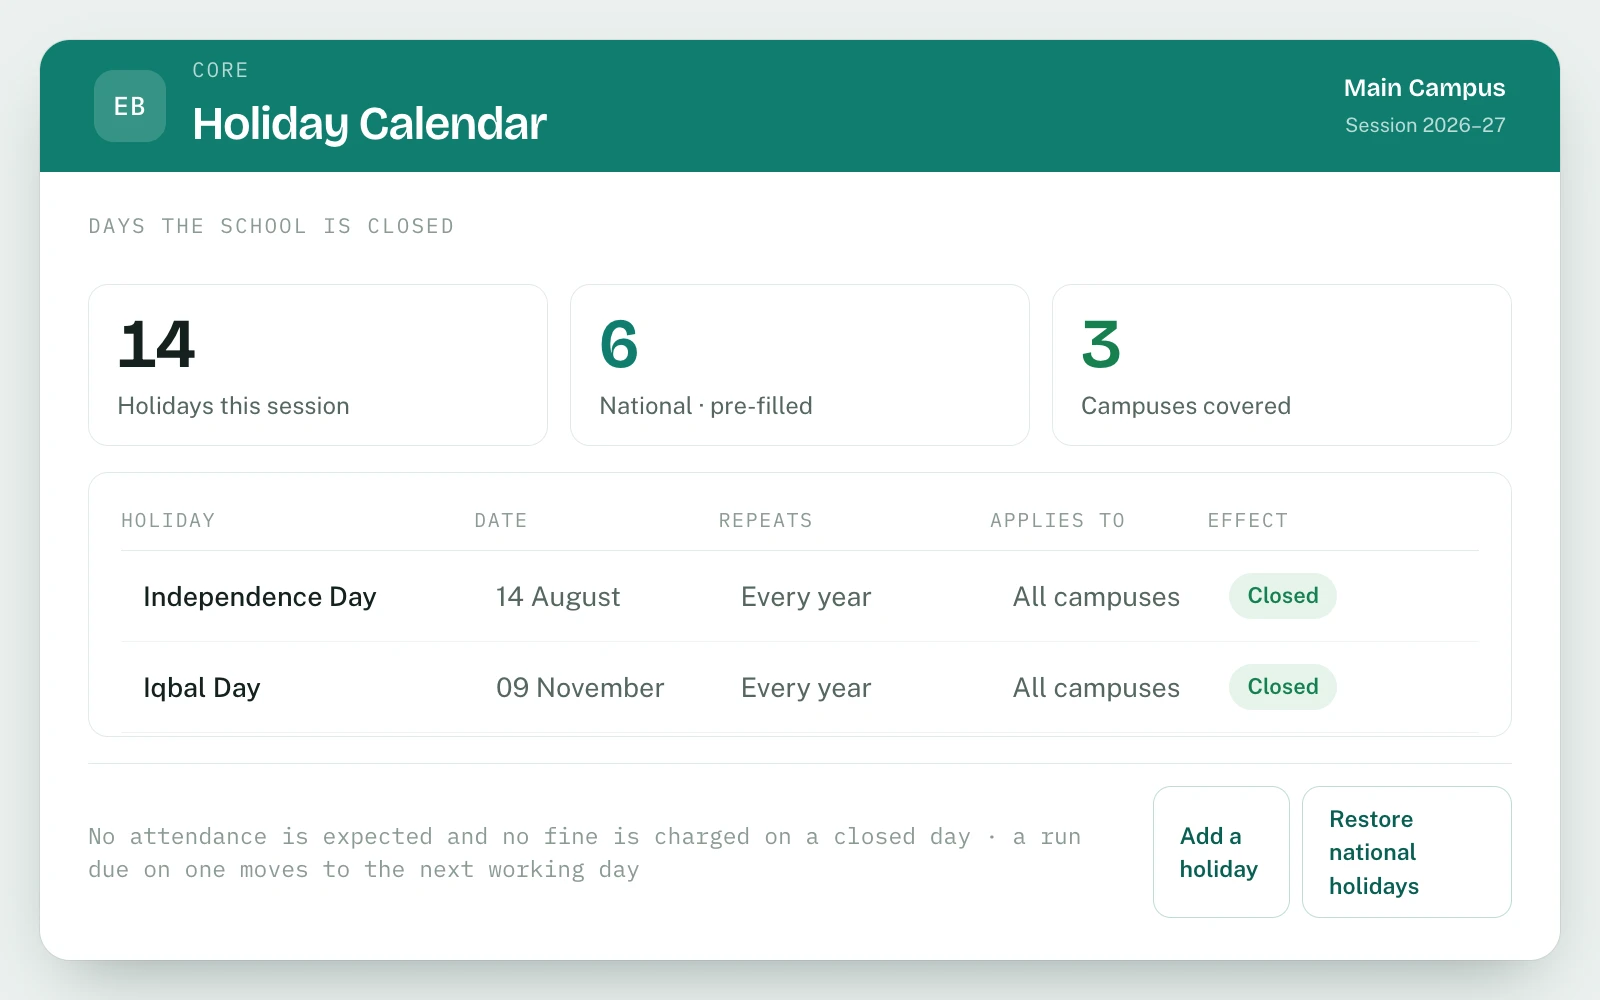Open the 6 National pre-filled card
1600x1000 pixels.
(x=800, y=365)
